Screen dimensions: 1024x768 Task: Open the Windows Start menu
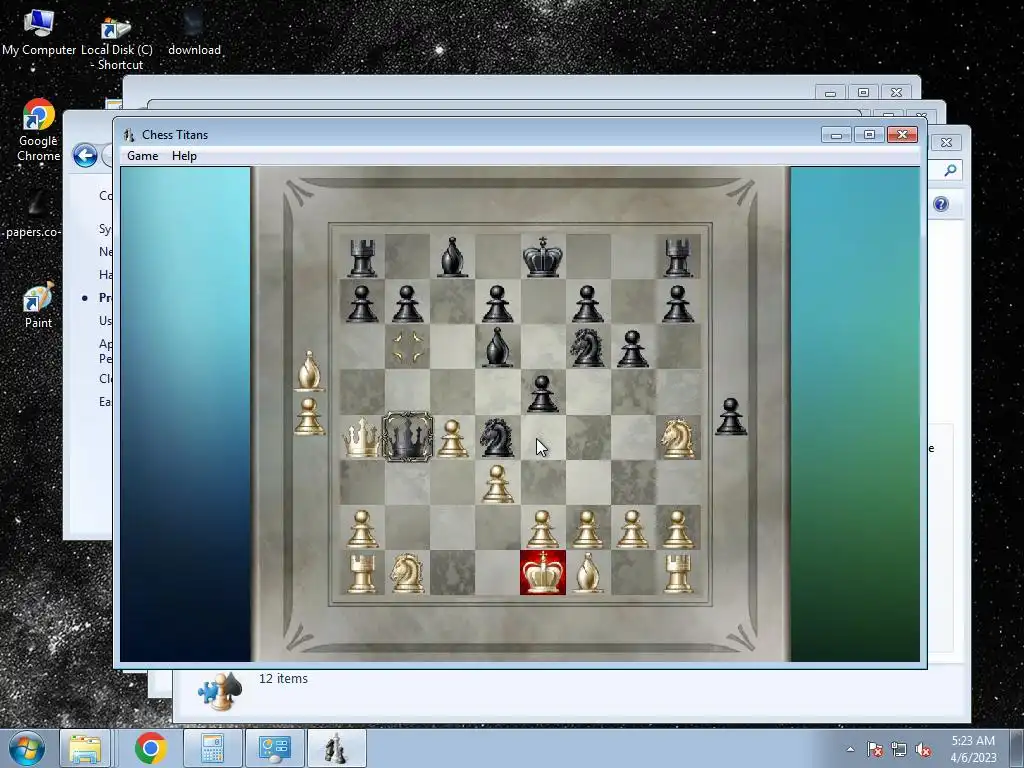26,748
